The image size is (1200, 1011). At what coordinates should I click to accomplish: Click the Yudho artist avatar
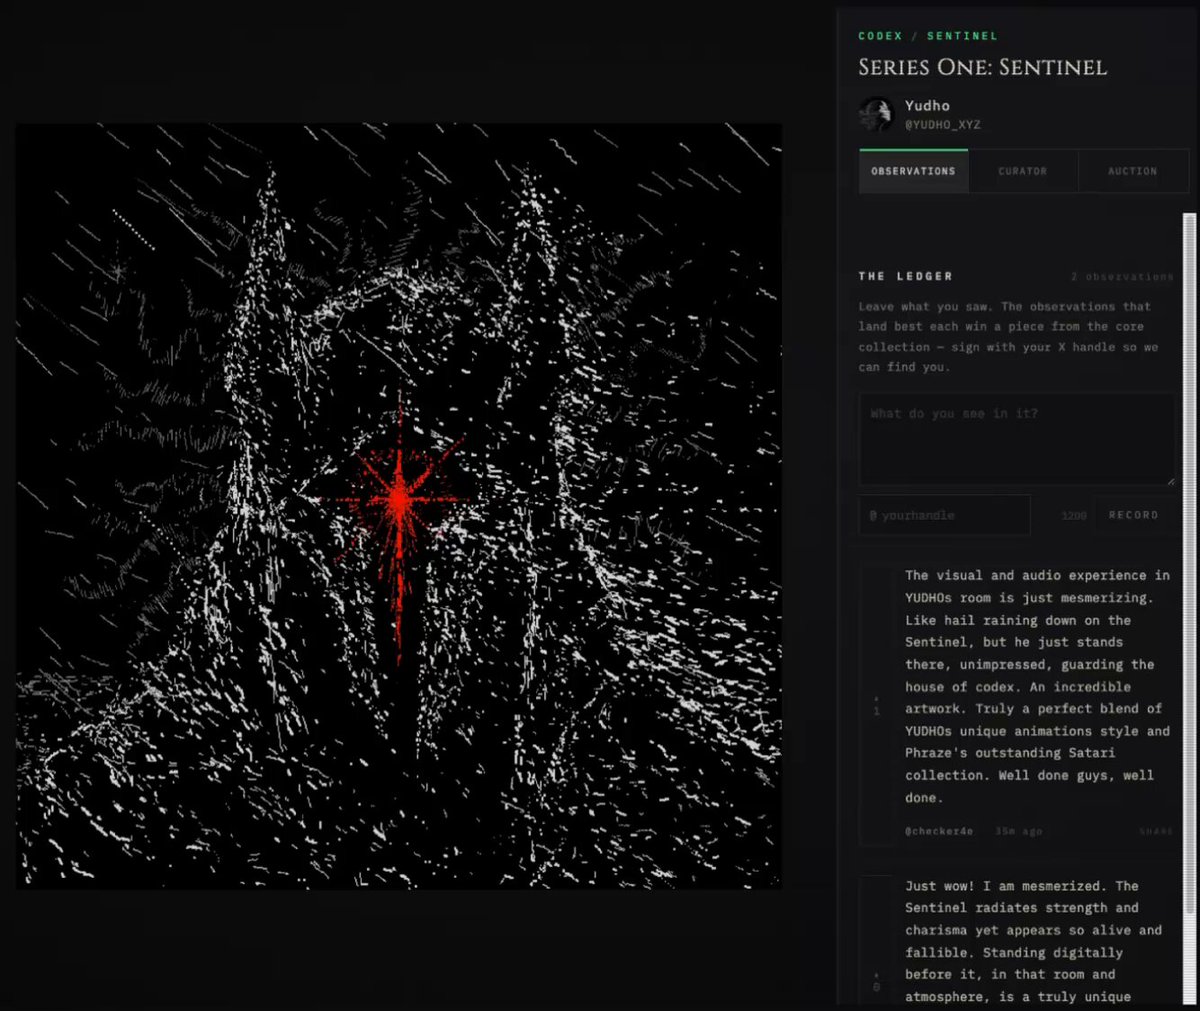click(x=876, y=114)
